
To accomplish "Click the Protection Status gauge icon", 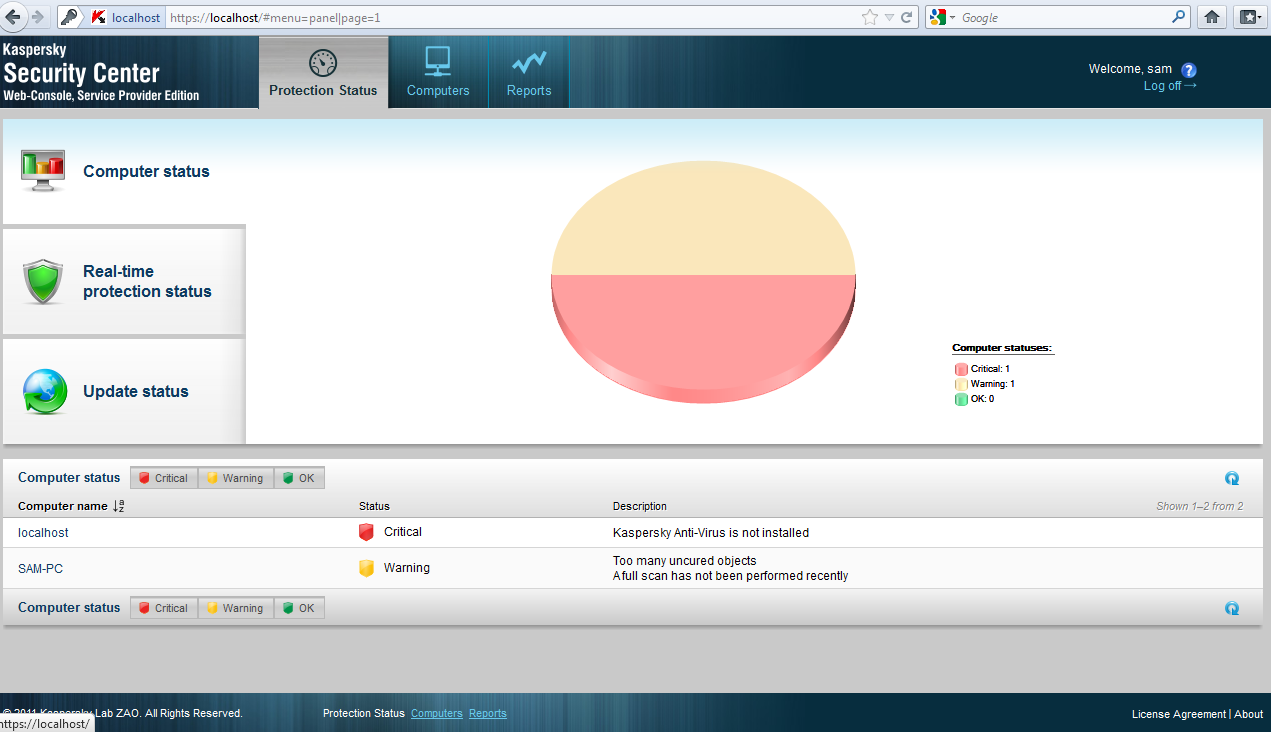I will [x=322, y=62].
